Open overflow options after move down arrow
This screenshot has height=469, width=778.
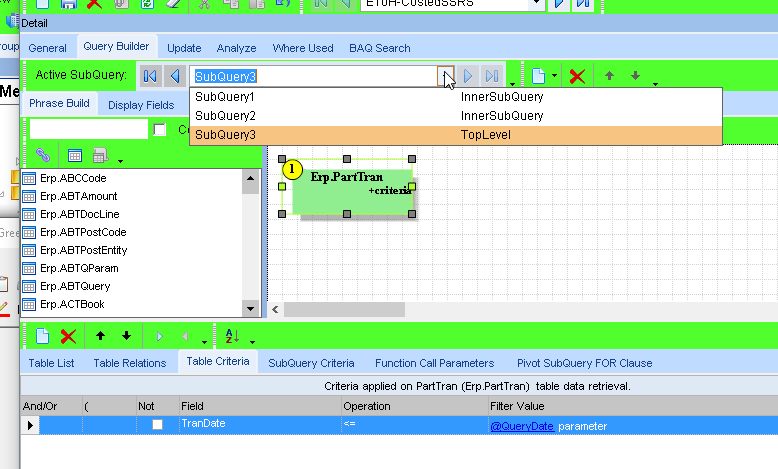point(655,84)
